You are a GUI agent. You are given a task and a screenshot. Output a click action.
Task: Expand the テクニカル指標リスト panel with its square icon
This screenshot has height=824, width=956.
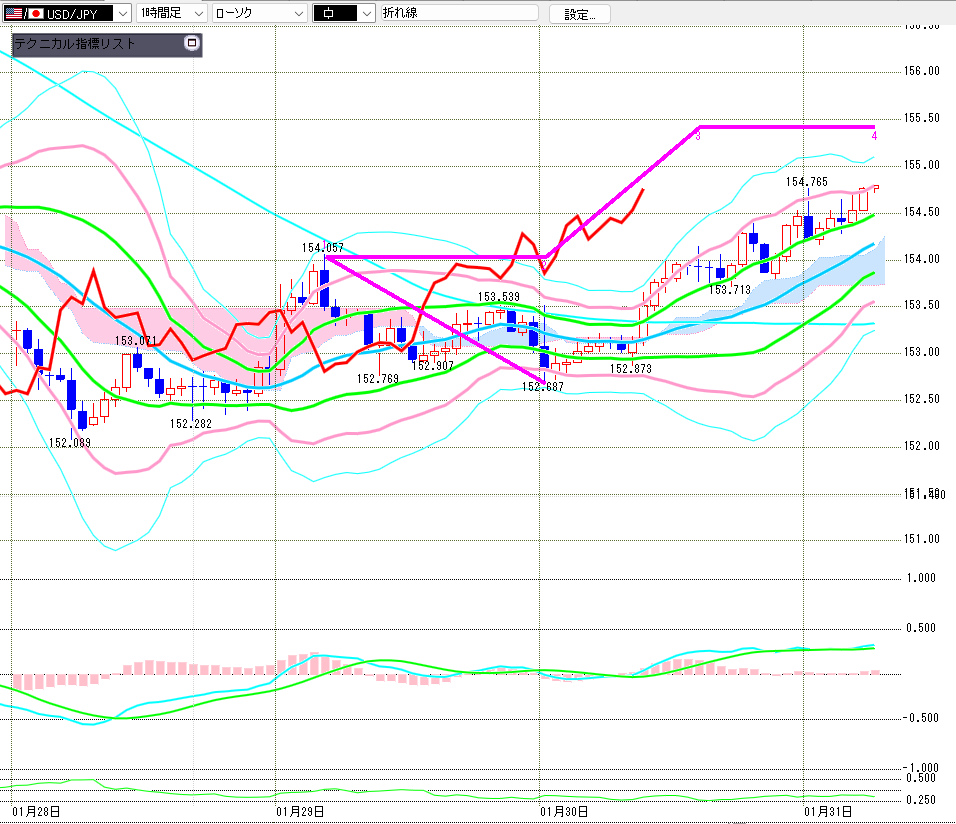tap(191, 44)
